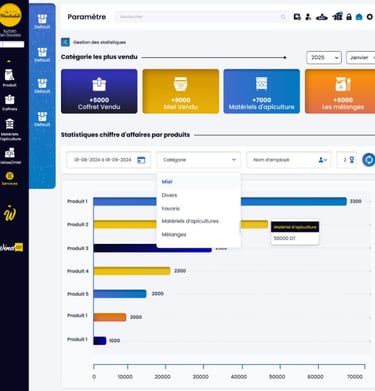Click the Miel Vendu yellow card
The width and height of the screenshot is (375, 391).
pos(181,91)
